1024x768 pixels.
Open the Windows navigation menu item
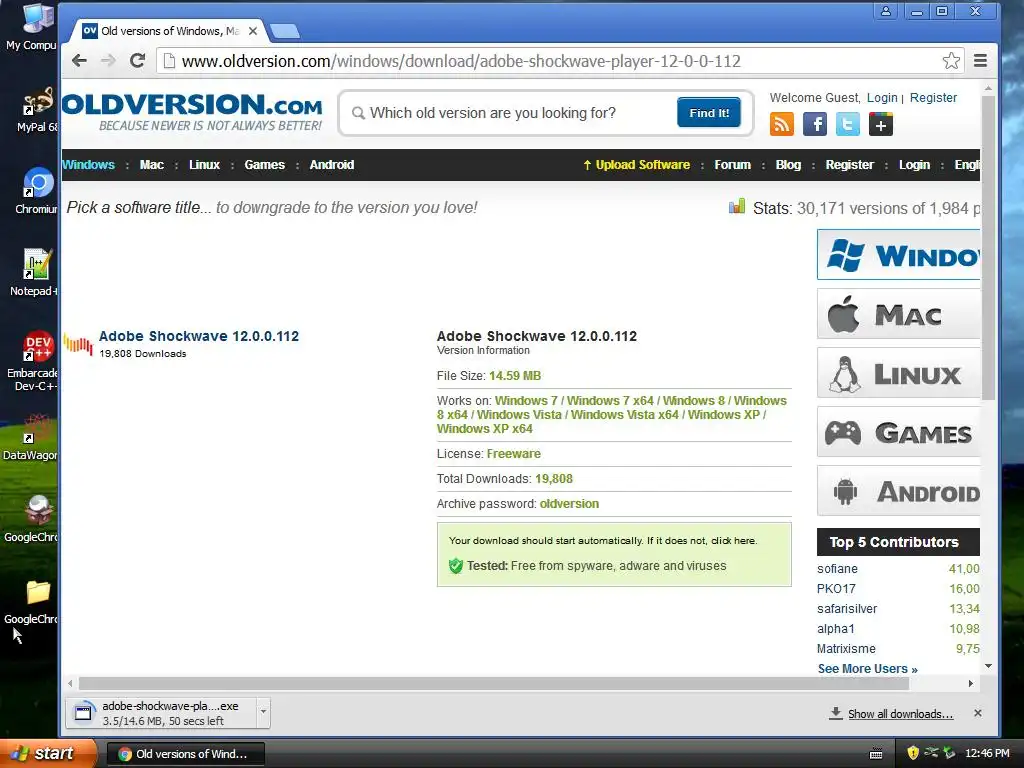pos(88,165)
